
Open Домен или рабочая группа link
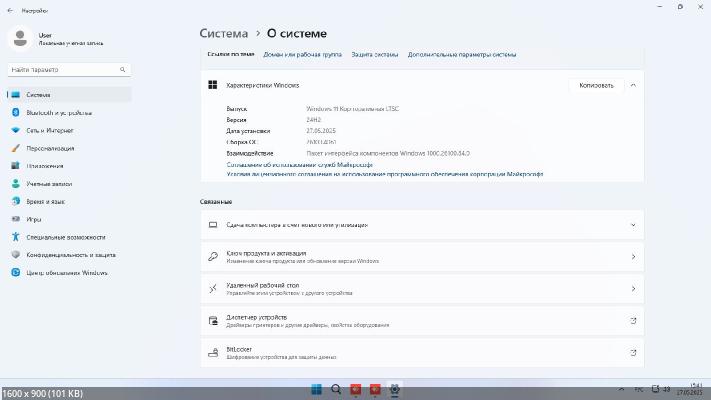(x=302, y=54)
